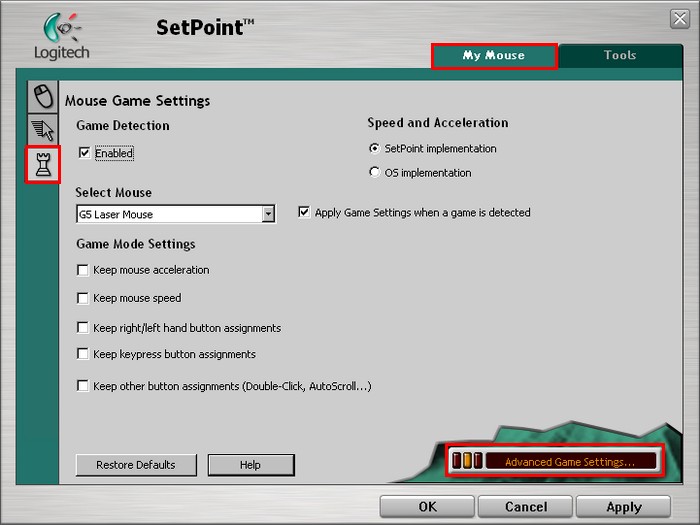The image size is (700, 525).
Task: Close the SetPoint window
Action: [x=680, y=19]
